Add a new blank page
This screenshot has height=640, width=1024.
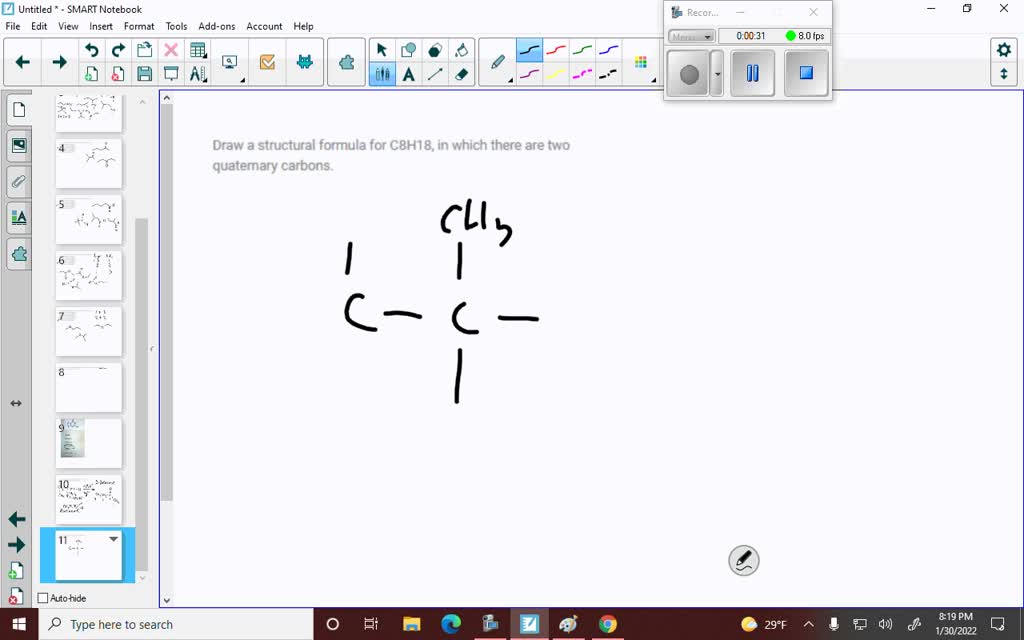(91, 72)
